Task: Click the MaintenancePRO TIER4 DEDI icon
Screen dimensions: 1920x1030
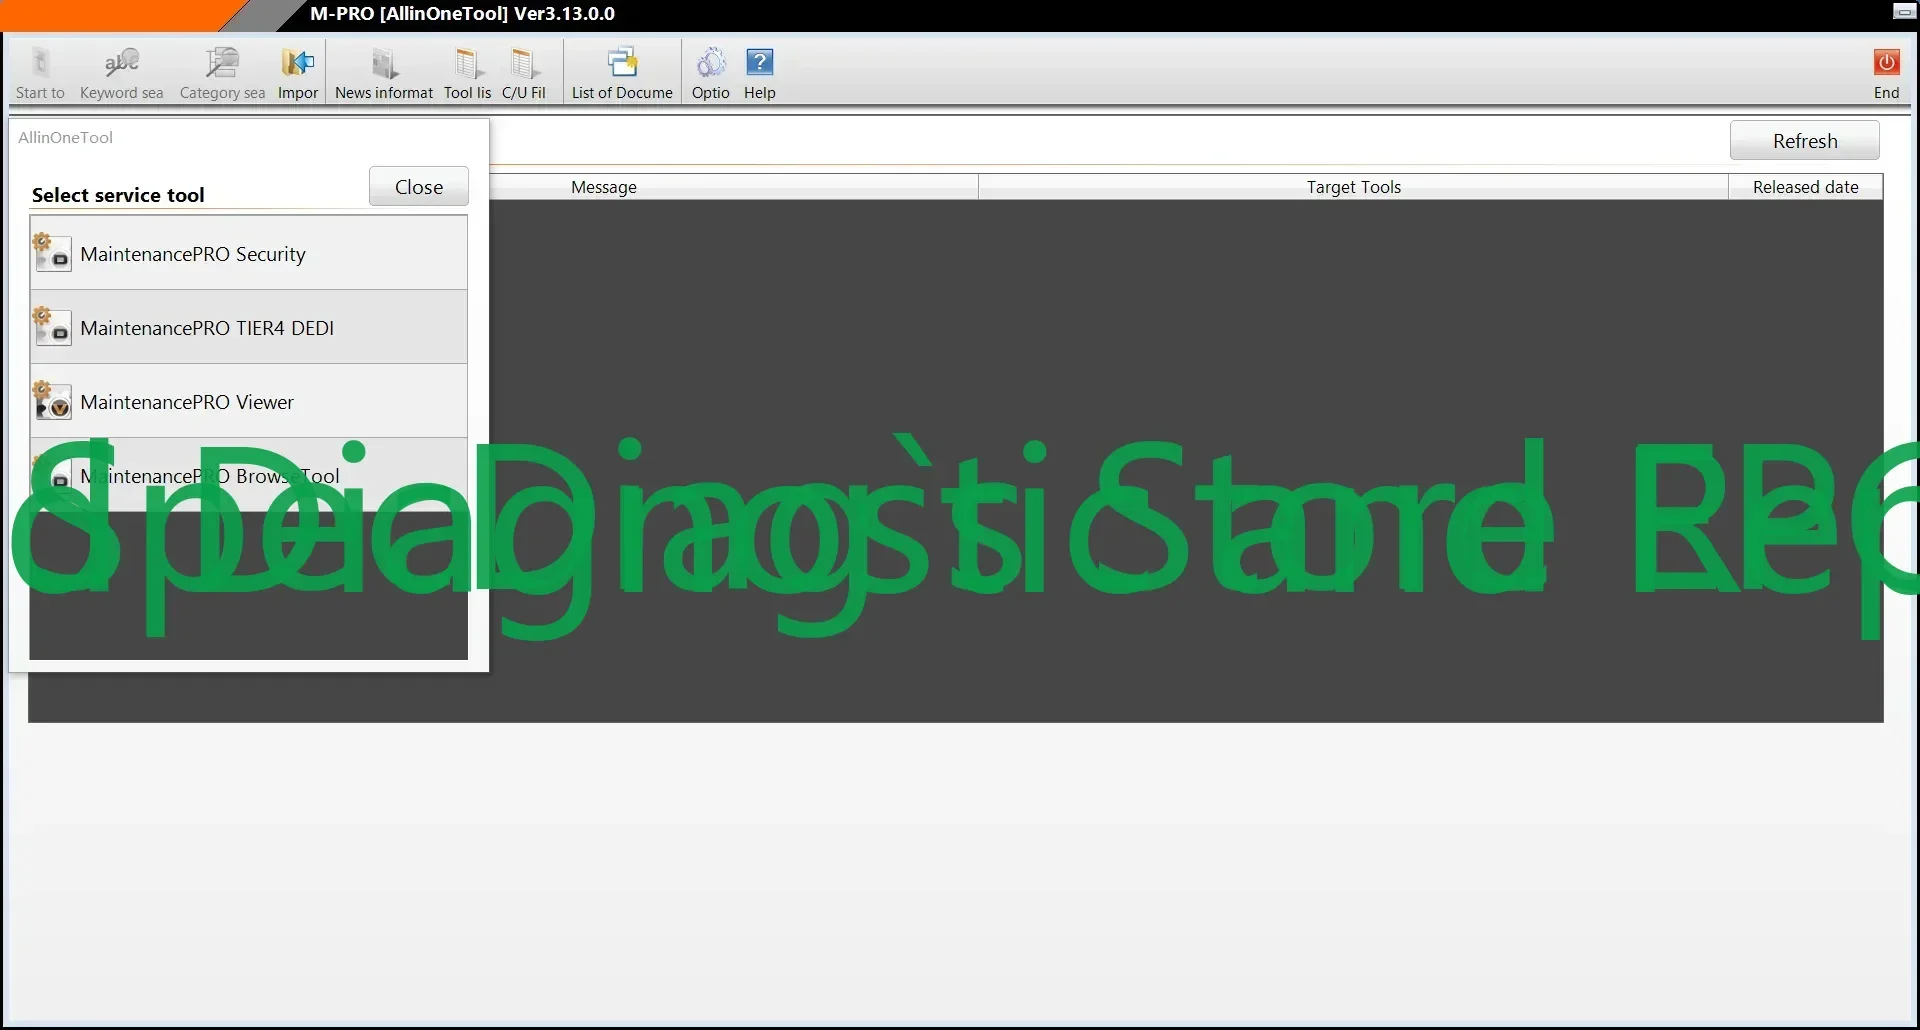Action: (x=52, y=326)
